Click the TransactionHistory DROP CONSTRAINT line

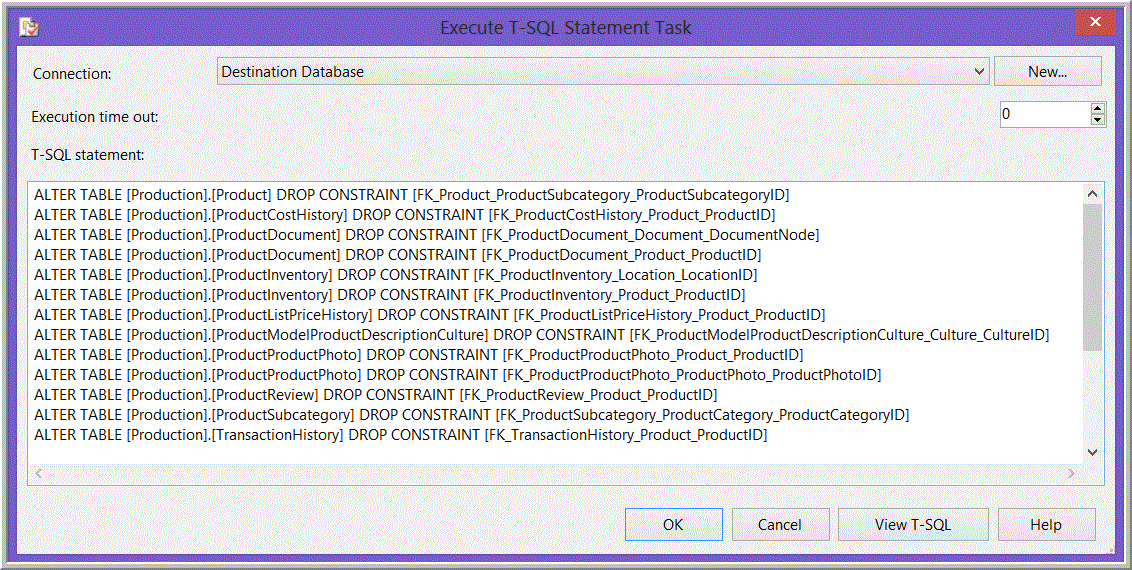[x=400, y=435]
